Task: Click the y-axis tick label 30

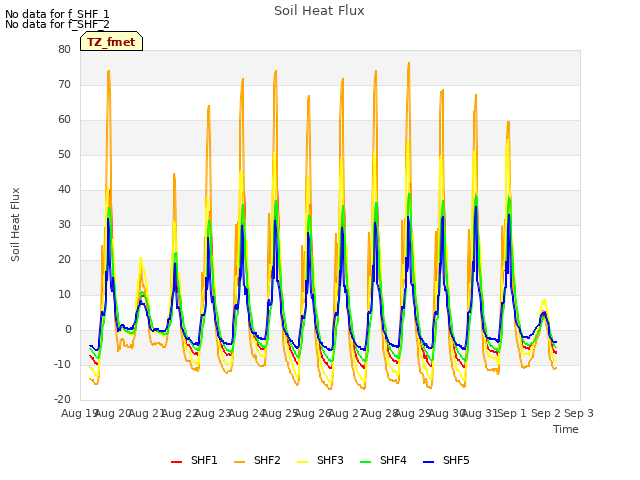Action: 64,224
